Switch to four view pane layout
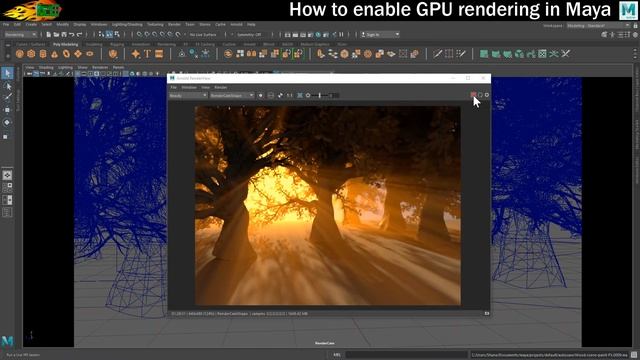640x360 pixels. (x=7, y=188)
